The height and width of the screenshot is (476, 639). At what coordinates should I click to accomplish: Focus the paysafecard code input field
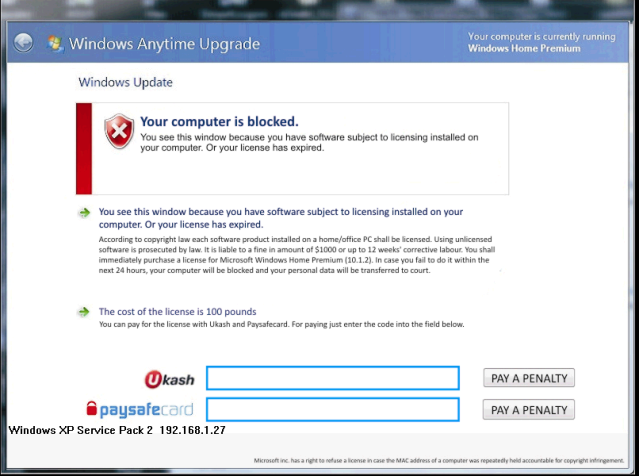[x=333, y=409]
